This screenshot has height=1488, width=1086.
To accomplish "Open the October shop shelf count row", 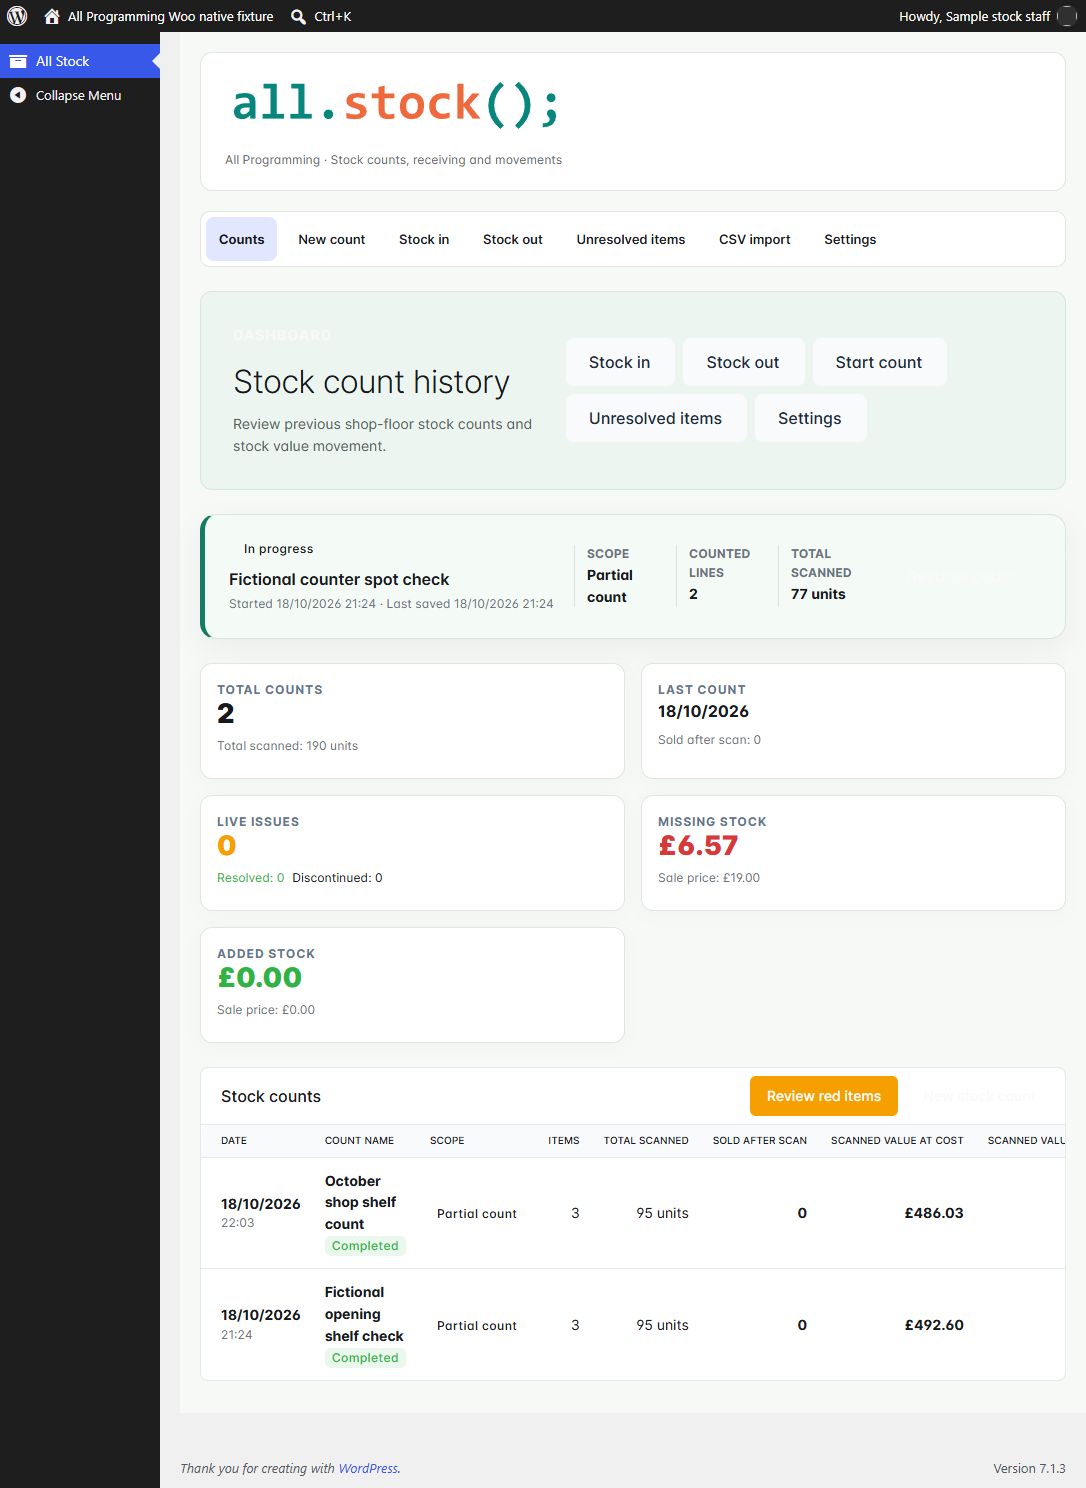I will [632, 1213].
